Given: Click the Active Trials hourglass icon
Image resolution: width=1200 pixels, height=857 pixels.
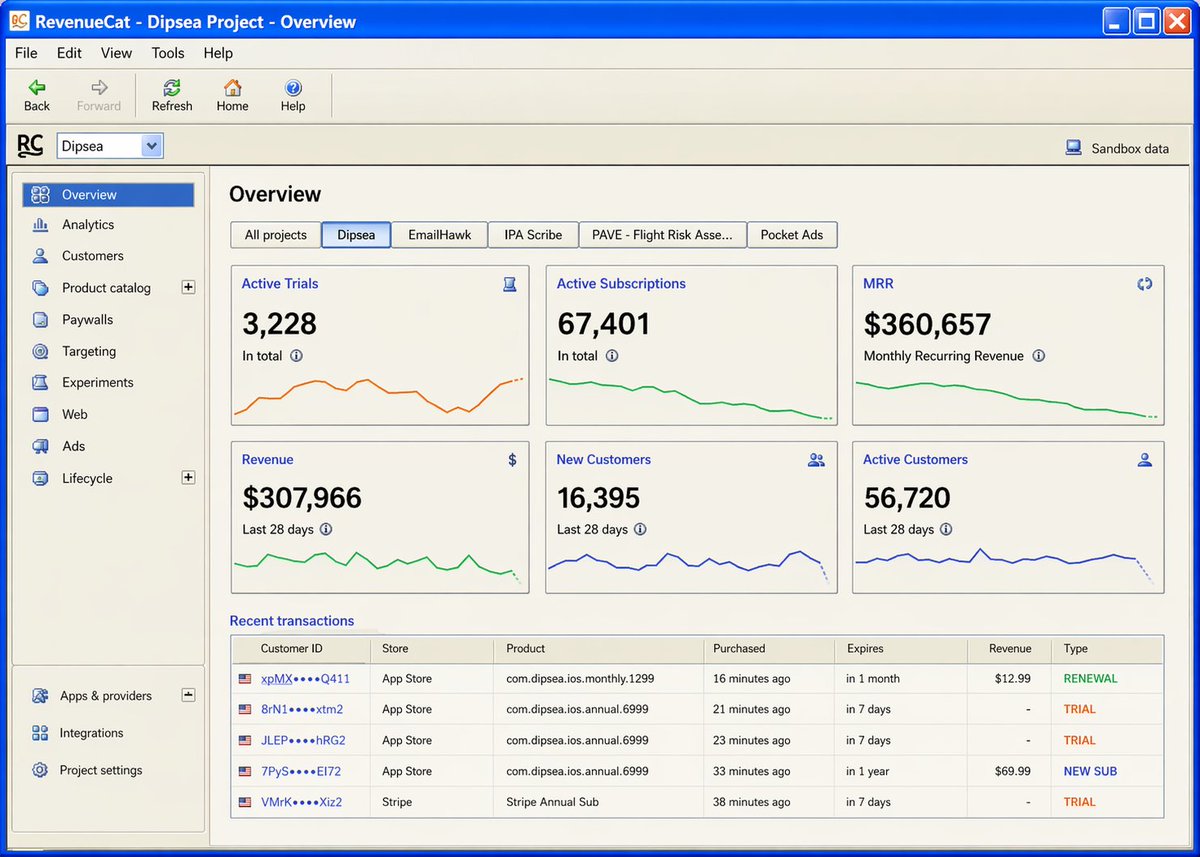Looking at the screenshot, I should point(510,284).
